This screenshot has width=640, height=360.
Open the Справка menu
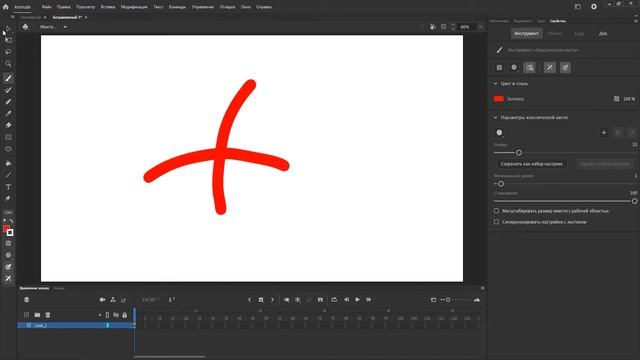pos(264,7)
